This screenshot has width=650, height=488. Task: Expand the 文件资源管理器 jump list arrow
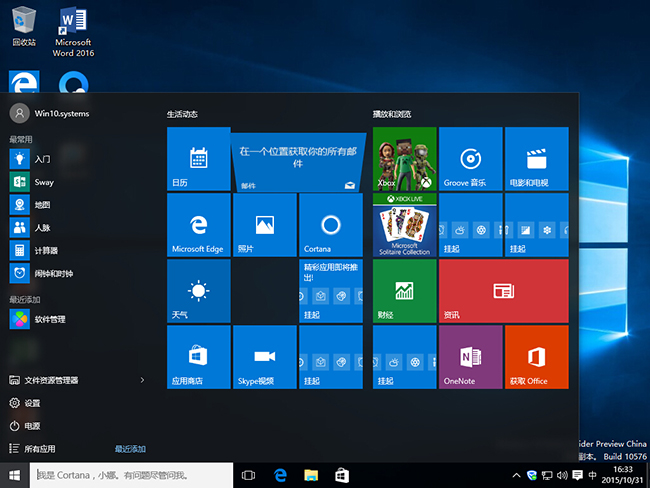(x=142, y=380)
